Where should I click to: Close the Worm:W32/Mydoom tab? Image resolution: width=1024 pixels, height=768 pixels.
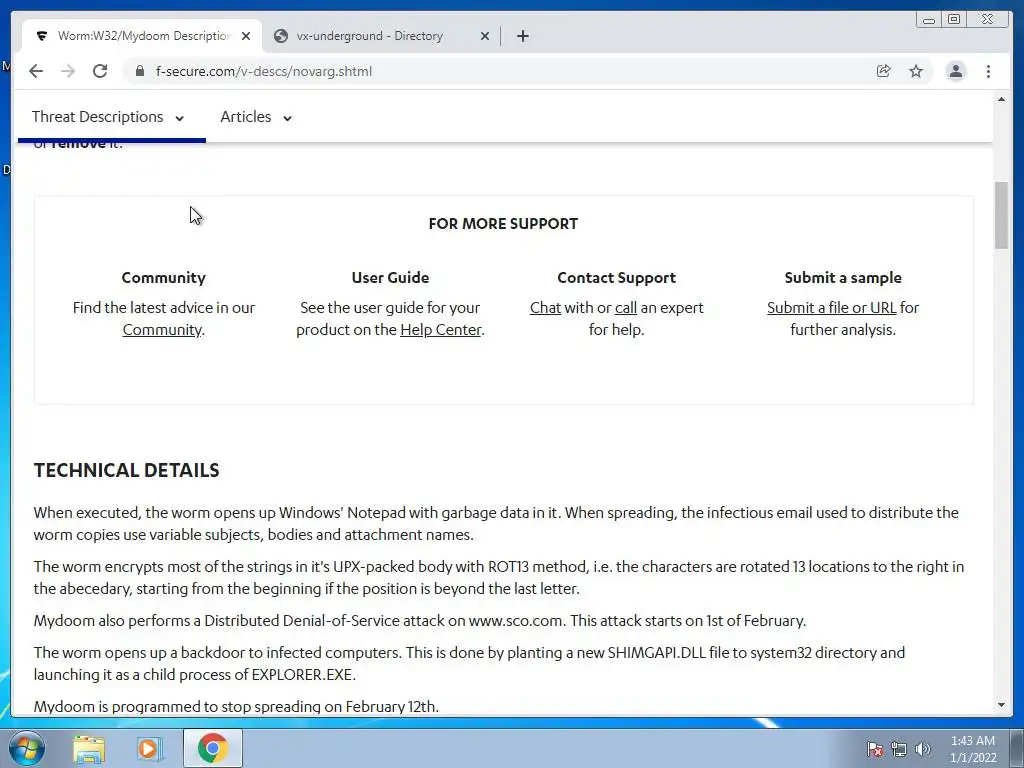[x=246, y=36]
